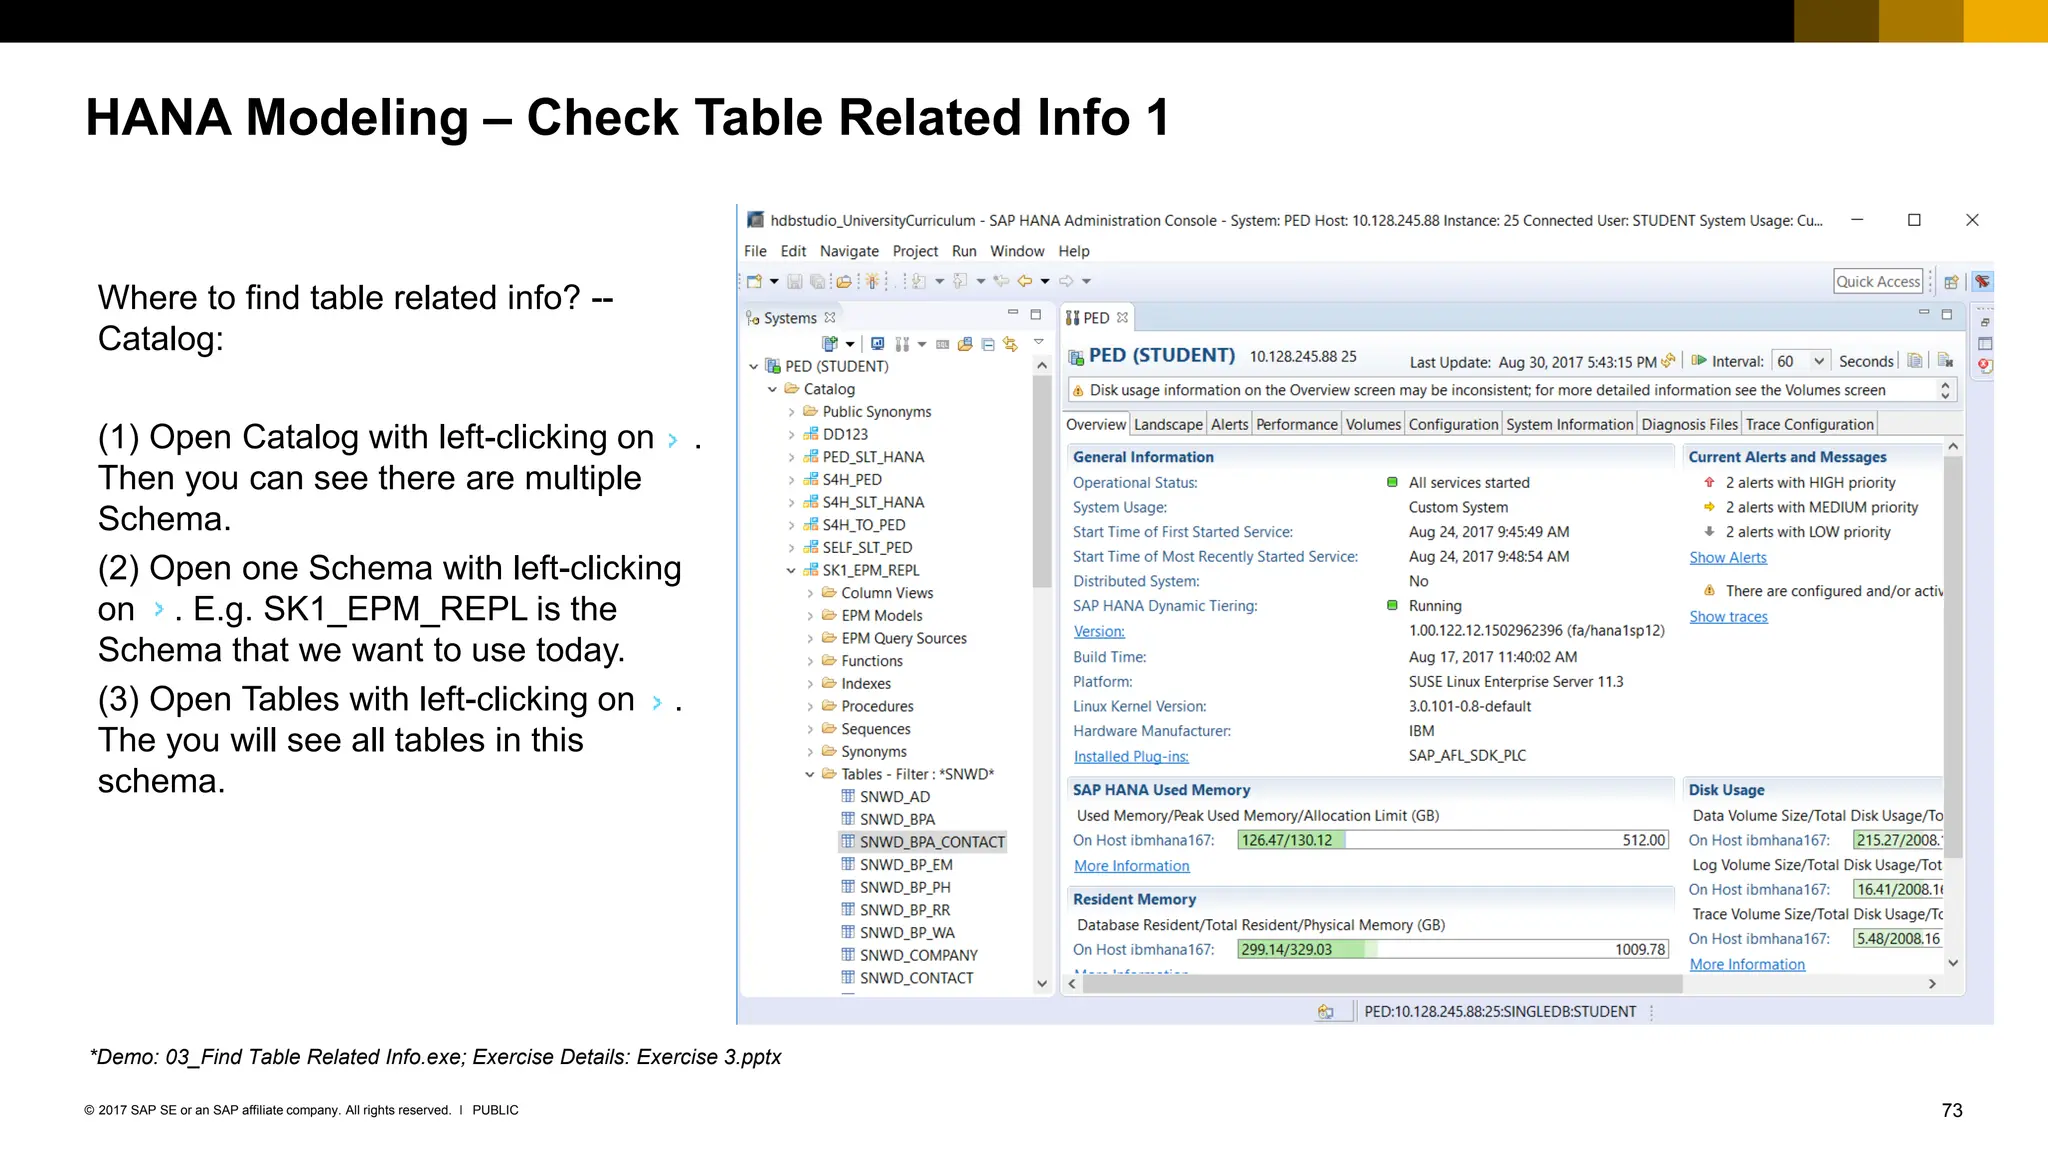Maximize the PED editor panel

1947,314
